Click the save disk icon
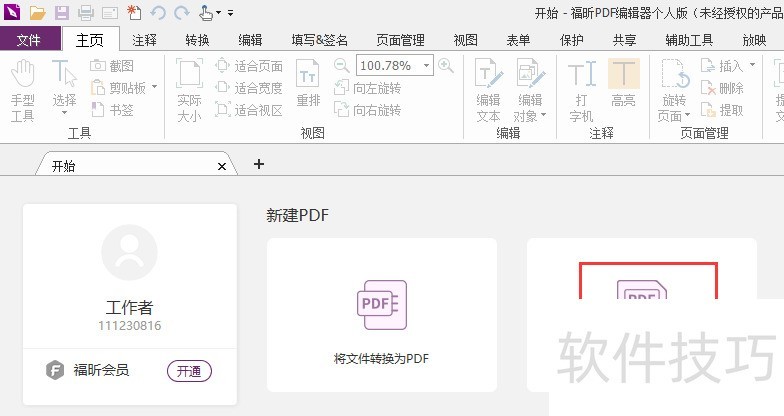 [62, 12]
